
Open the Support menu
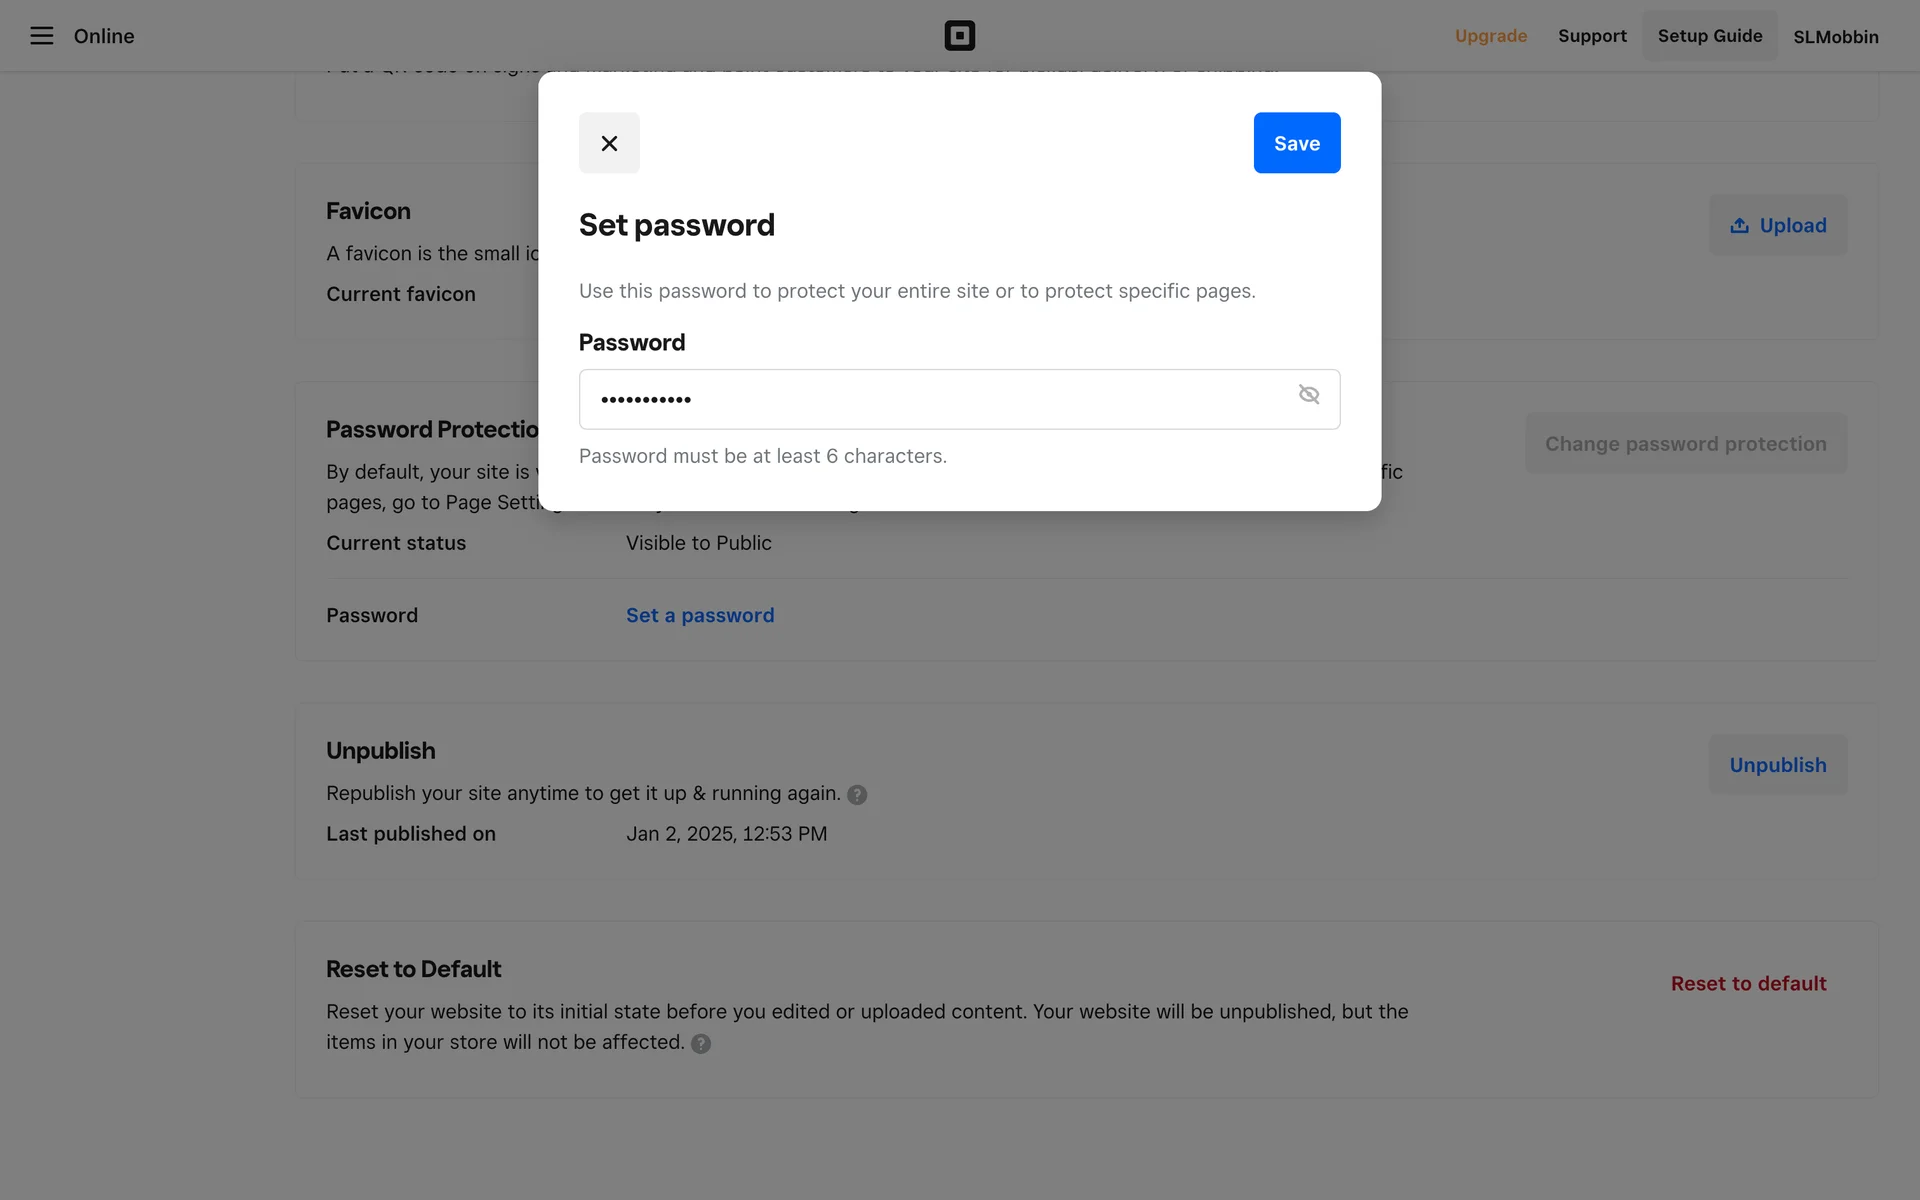click(1592, 36)
